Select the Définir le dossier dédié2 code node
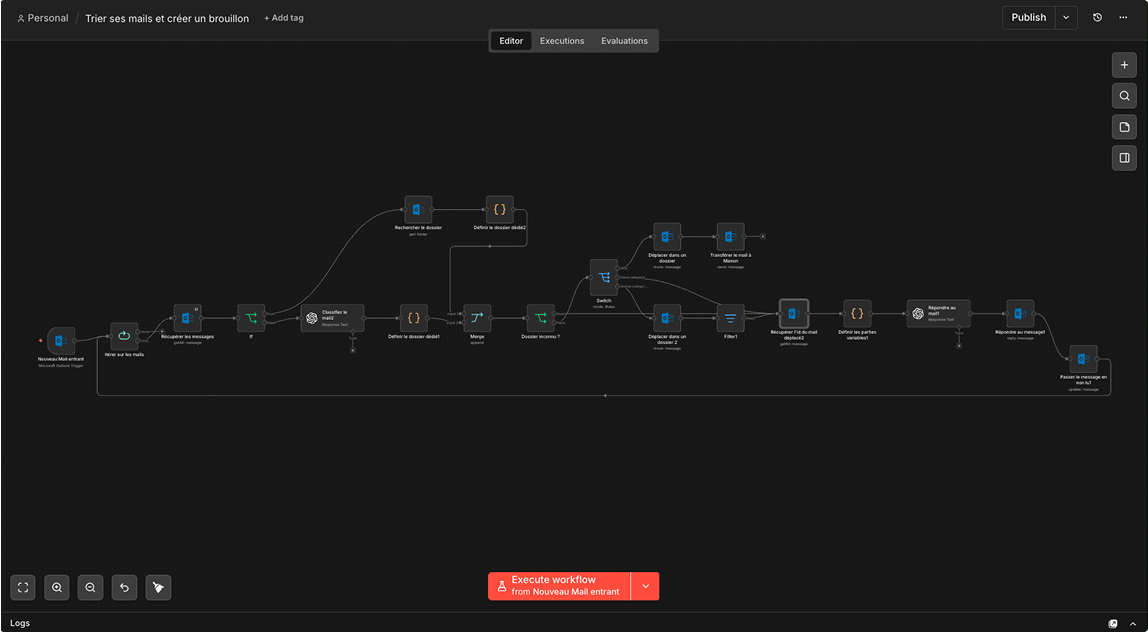 [499, 209]
